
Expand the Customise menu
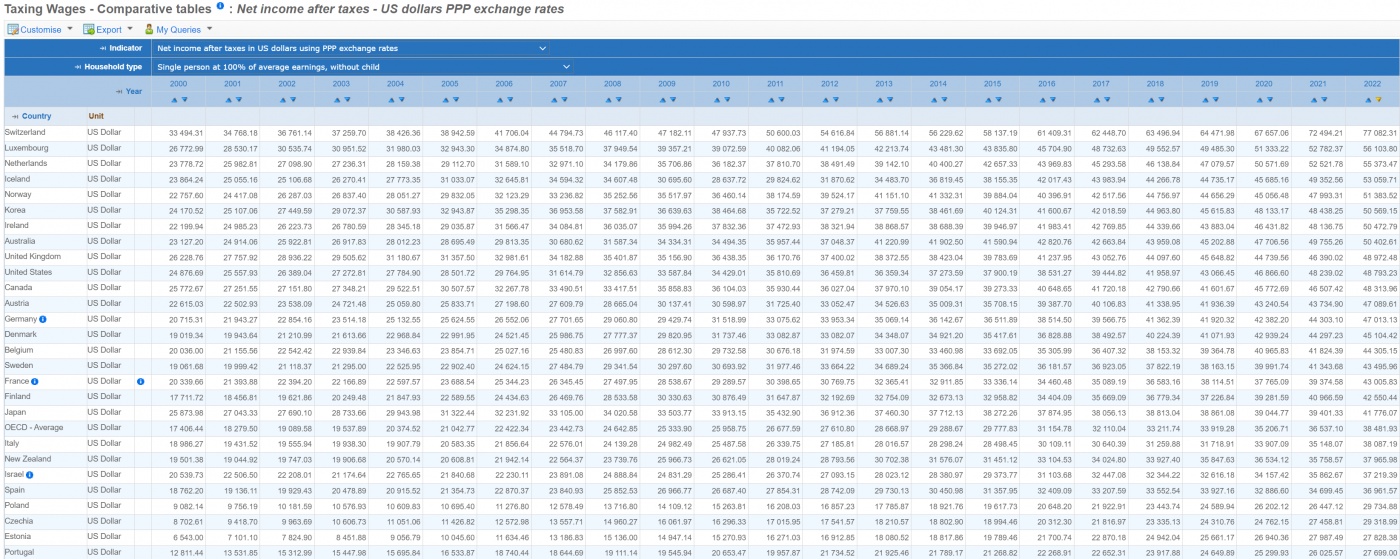(x=40, y=30)
